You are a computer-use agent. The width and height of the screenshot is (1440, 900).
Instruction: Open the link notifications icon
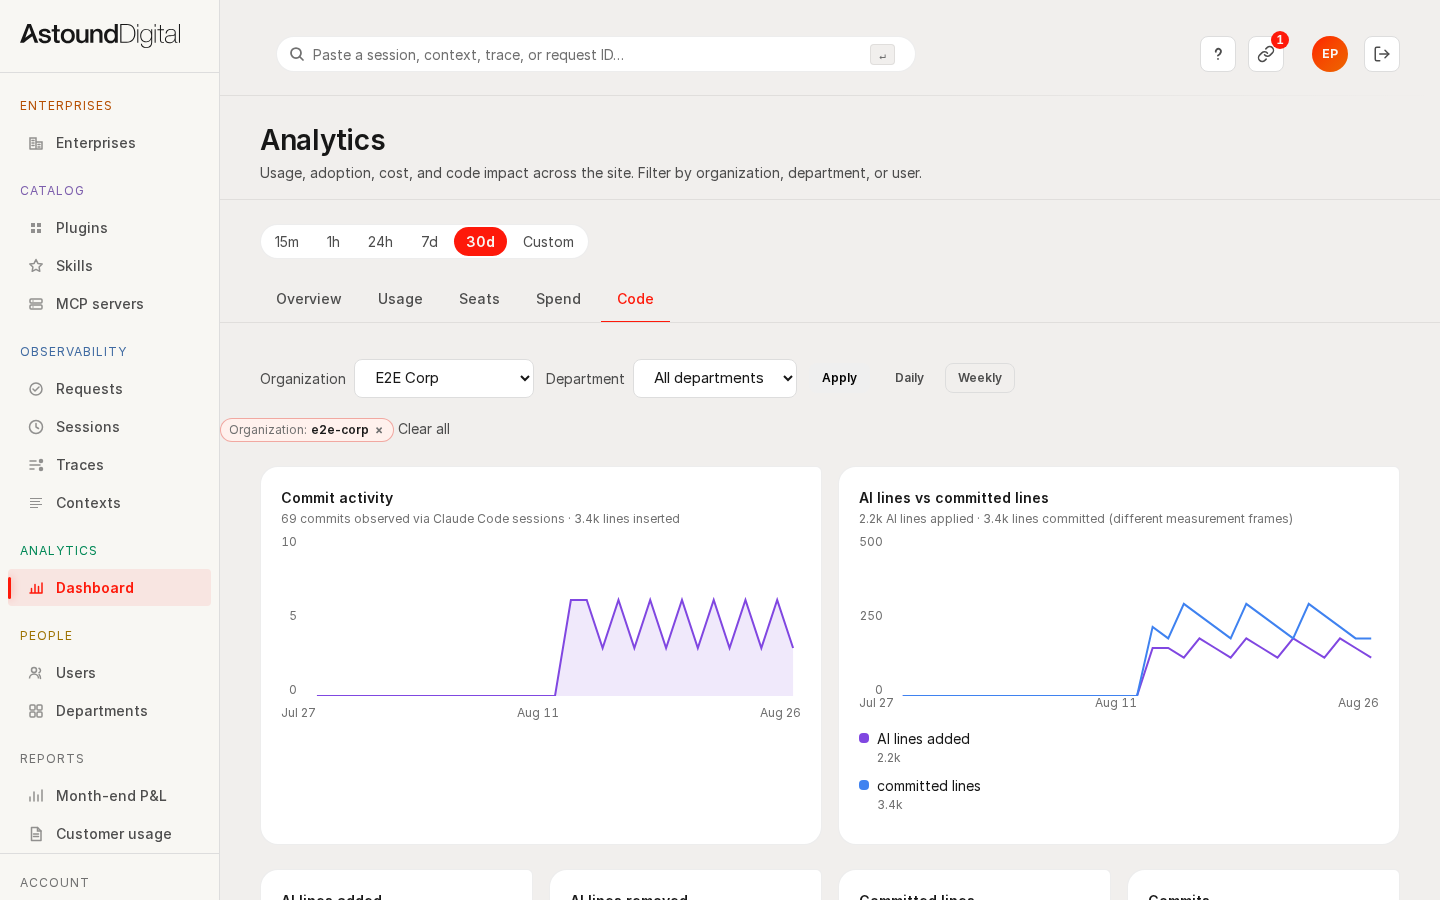click(x=1266, y=54)
